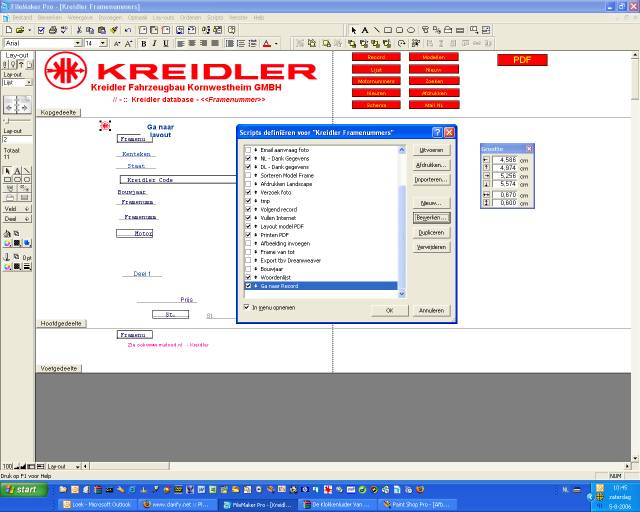
Task: Select the 'Woordenlijst' script row
Action: [x=320, y=278]
